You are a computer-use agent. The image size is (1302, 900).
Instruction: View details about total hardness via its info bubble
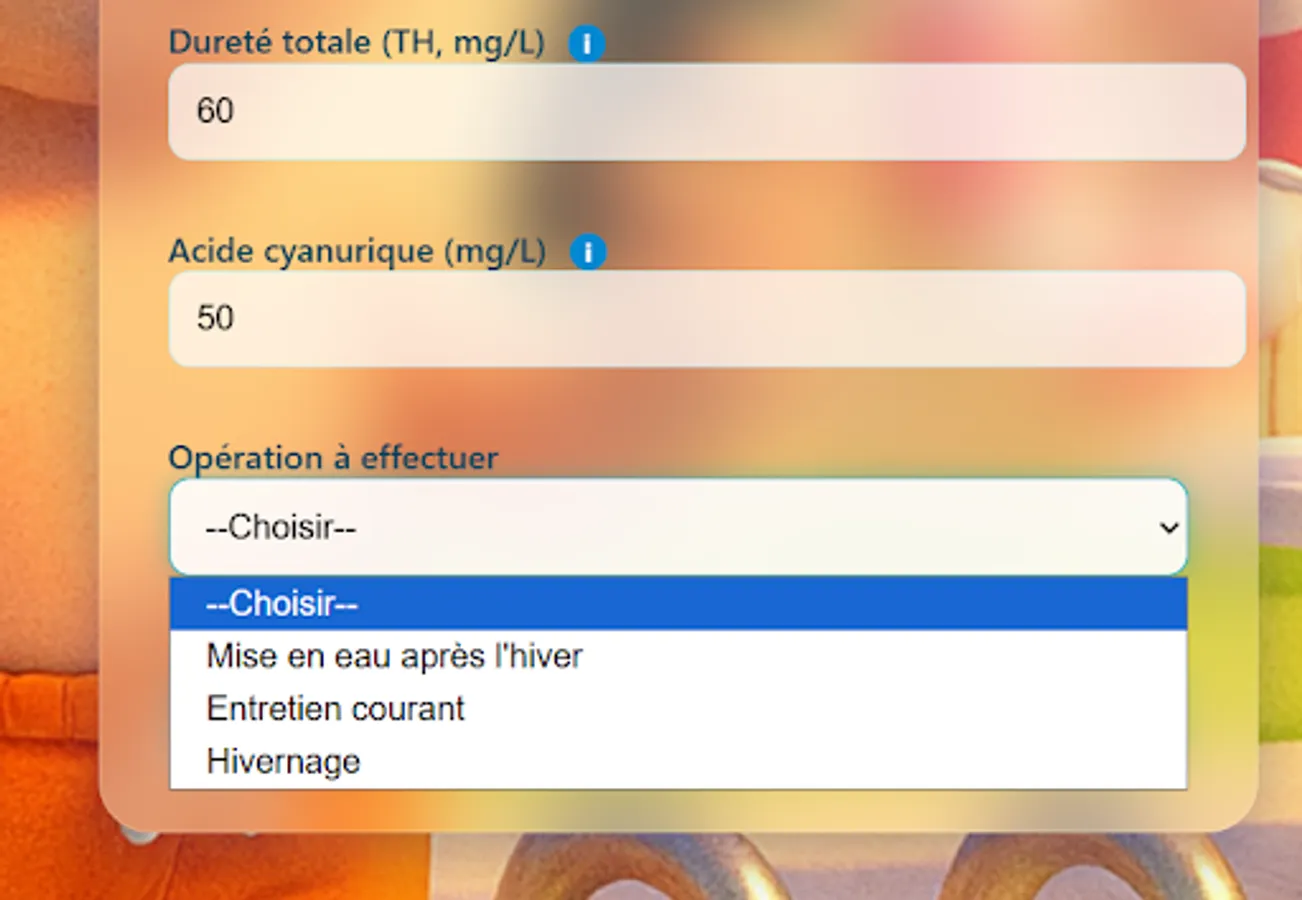[x=586, y=43]
